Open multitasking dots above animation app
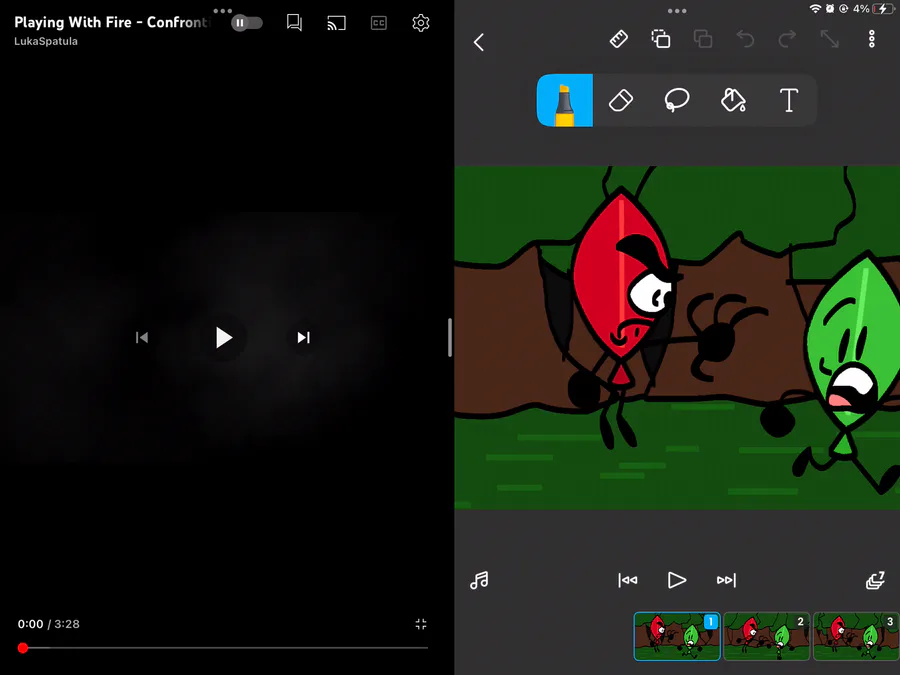This screenshot has height=675, width=900. click(677, 11)
